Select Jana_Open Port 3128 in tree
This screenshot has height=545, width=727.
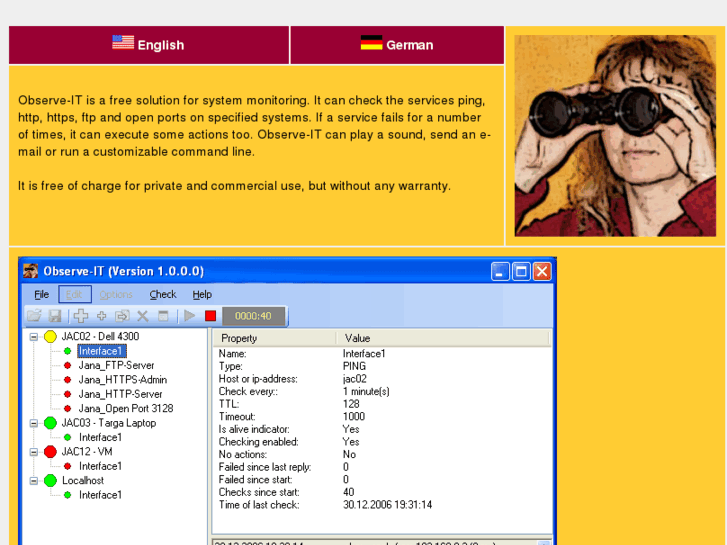(126, 409)
